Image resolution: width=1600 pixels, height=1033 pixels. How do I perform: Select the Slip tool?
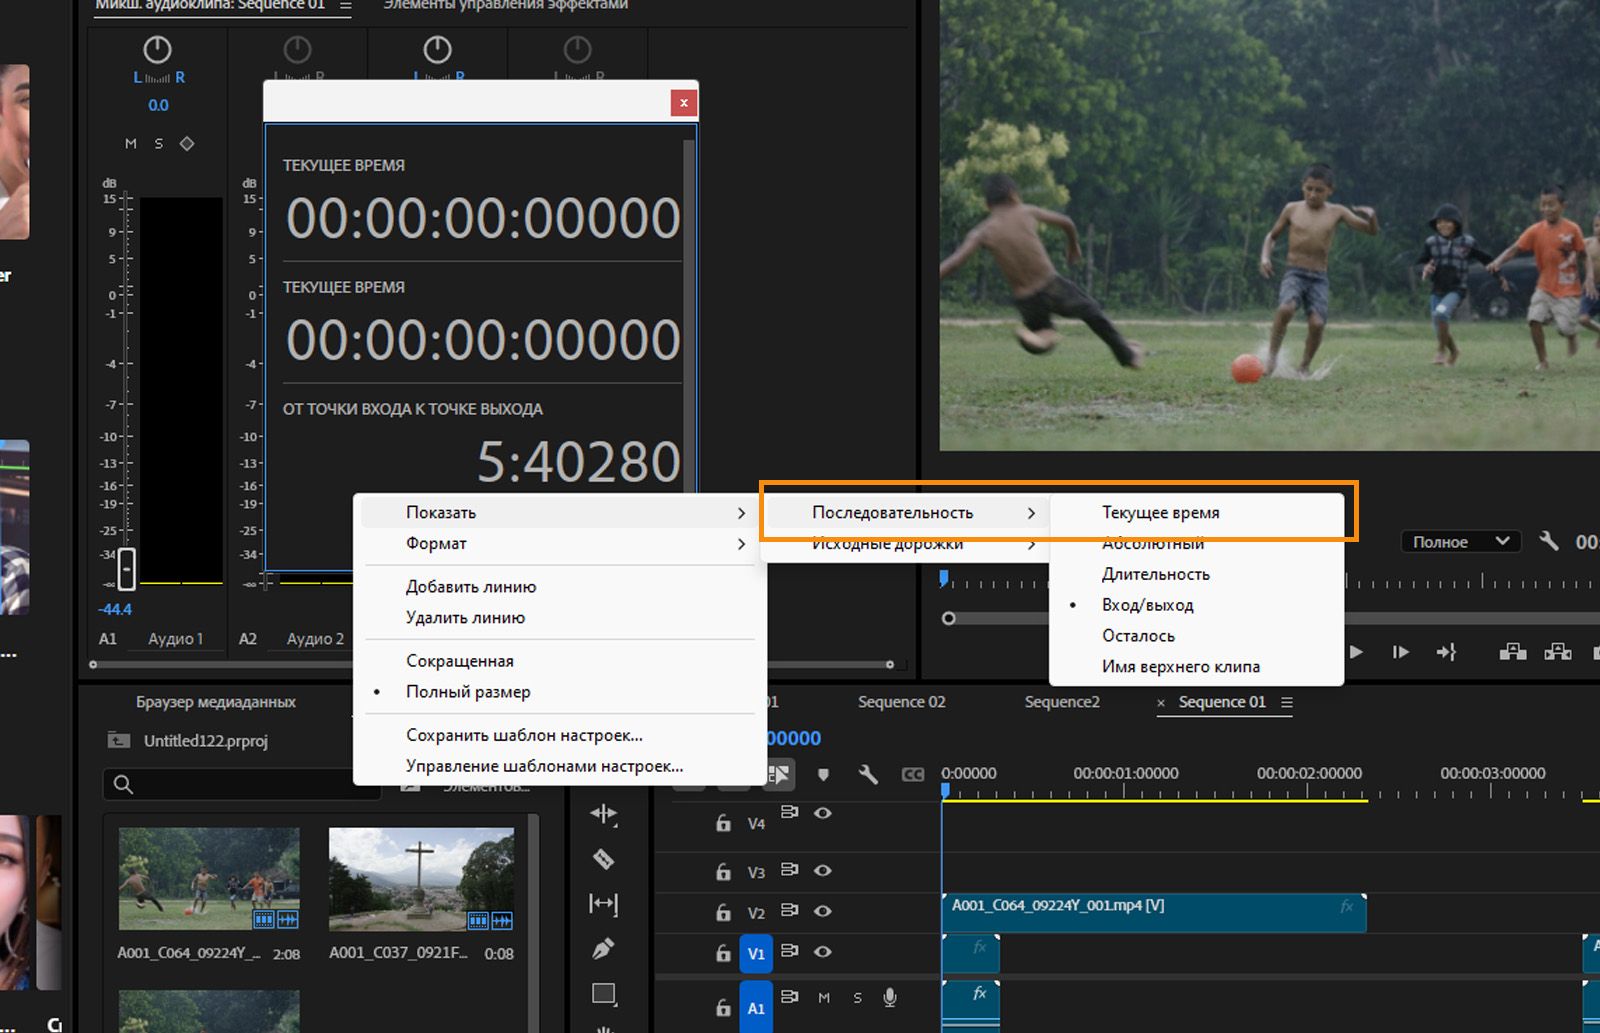[603, 904]
